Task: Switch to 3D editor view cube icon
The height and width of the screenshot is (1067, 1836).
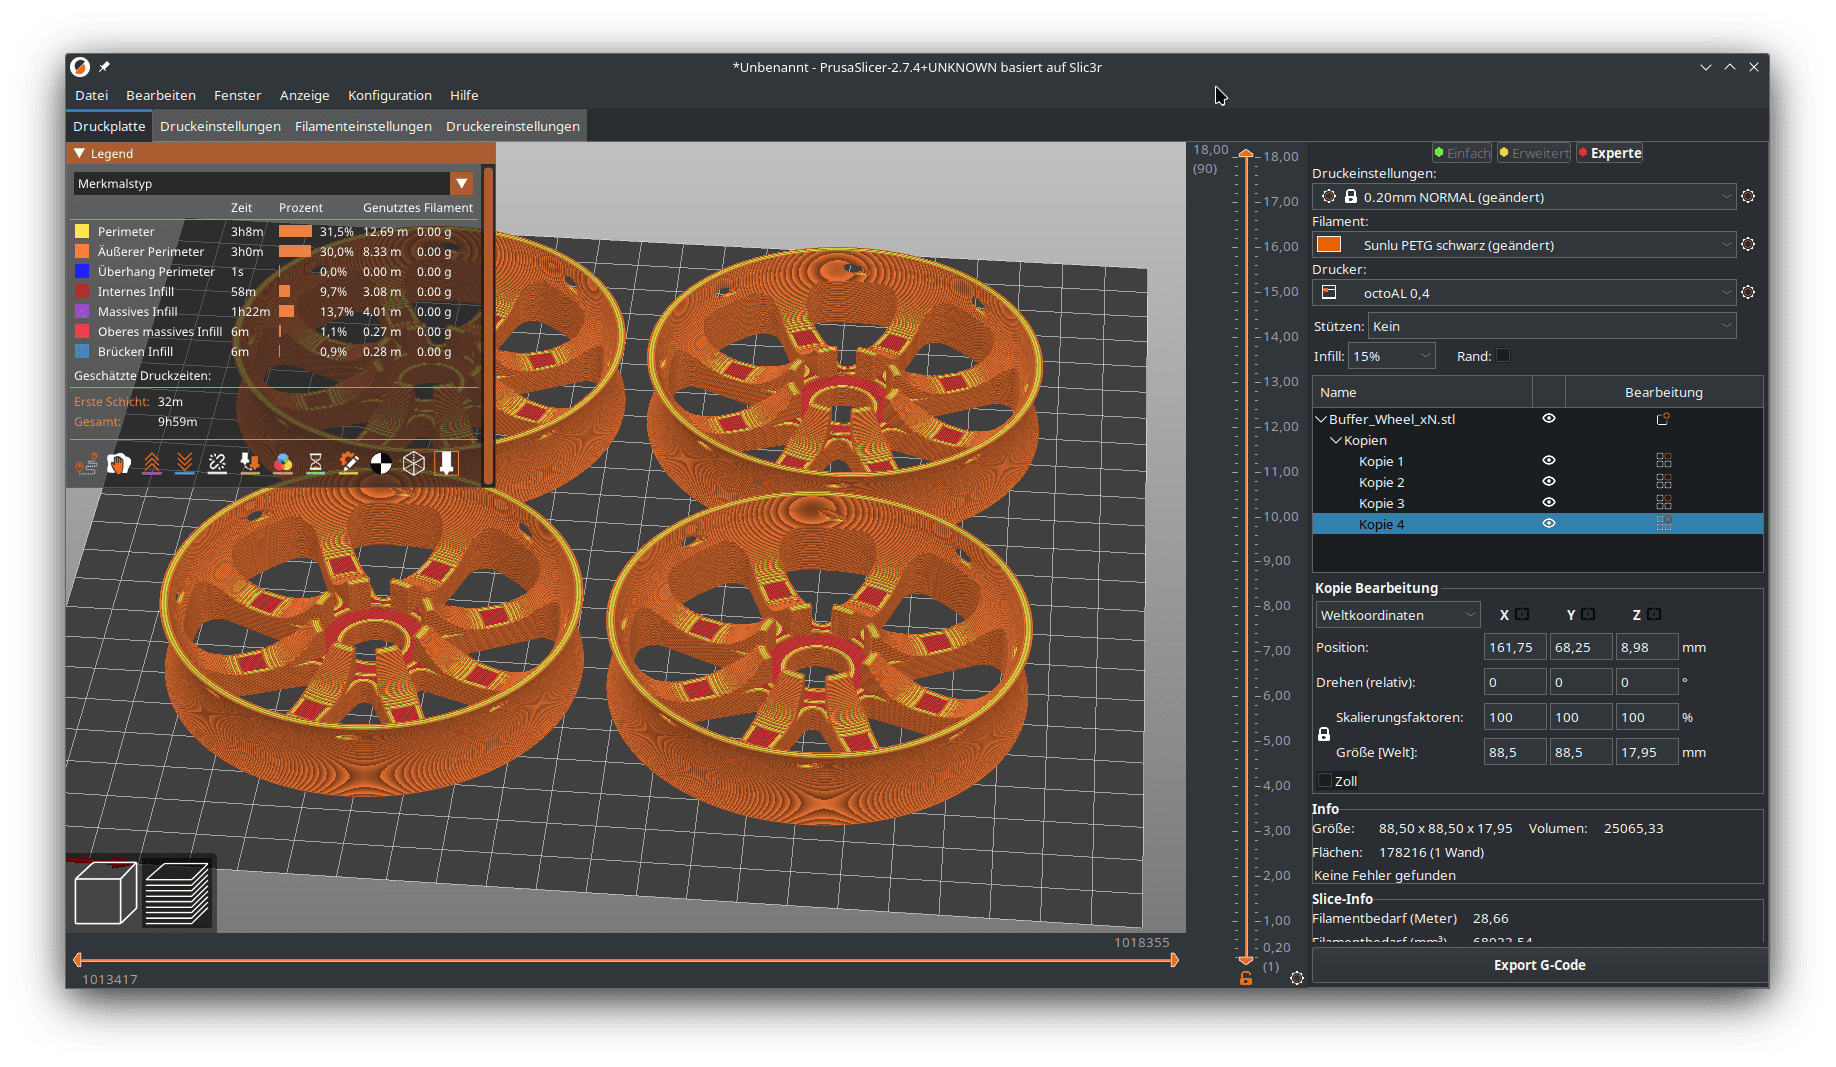Action: click(x=105, y=893)
